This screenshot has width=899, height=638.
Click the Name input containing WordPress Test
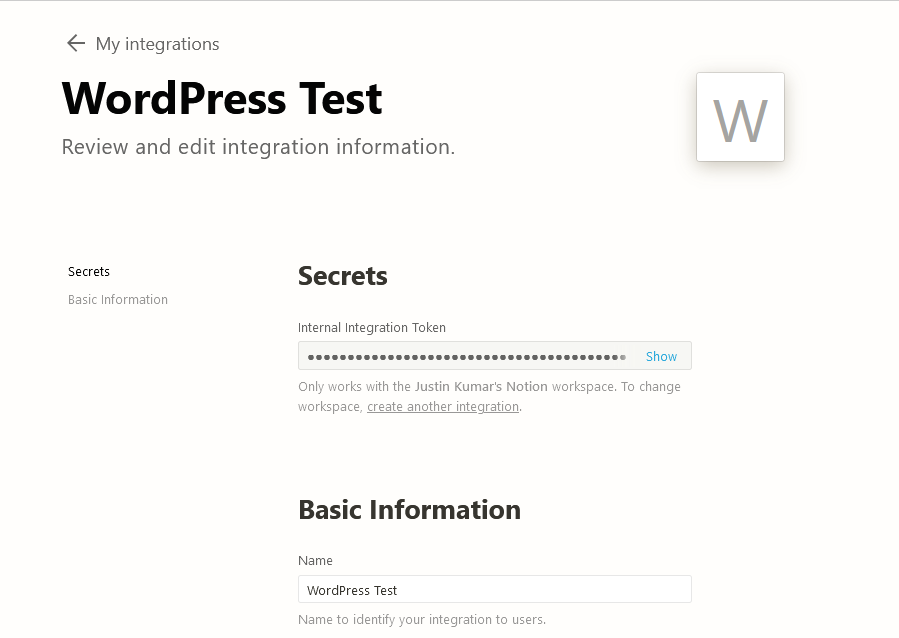(x=495, y=589)
